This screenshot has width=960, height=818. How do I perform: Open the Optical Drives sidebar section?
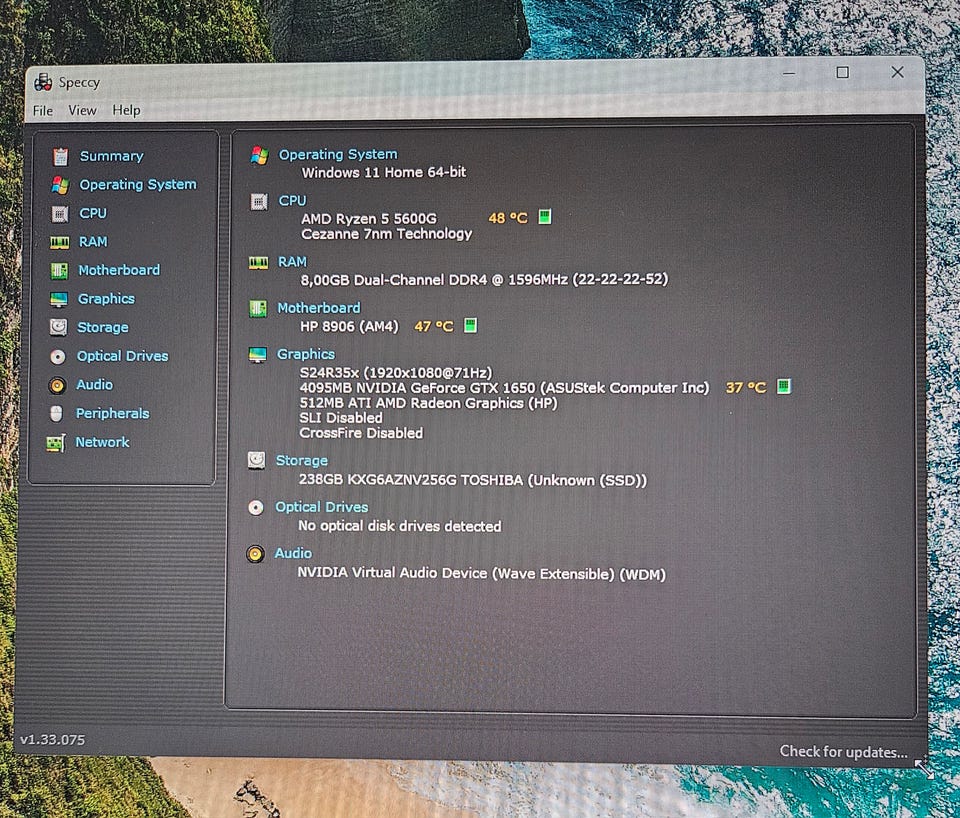(122, 356)
